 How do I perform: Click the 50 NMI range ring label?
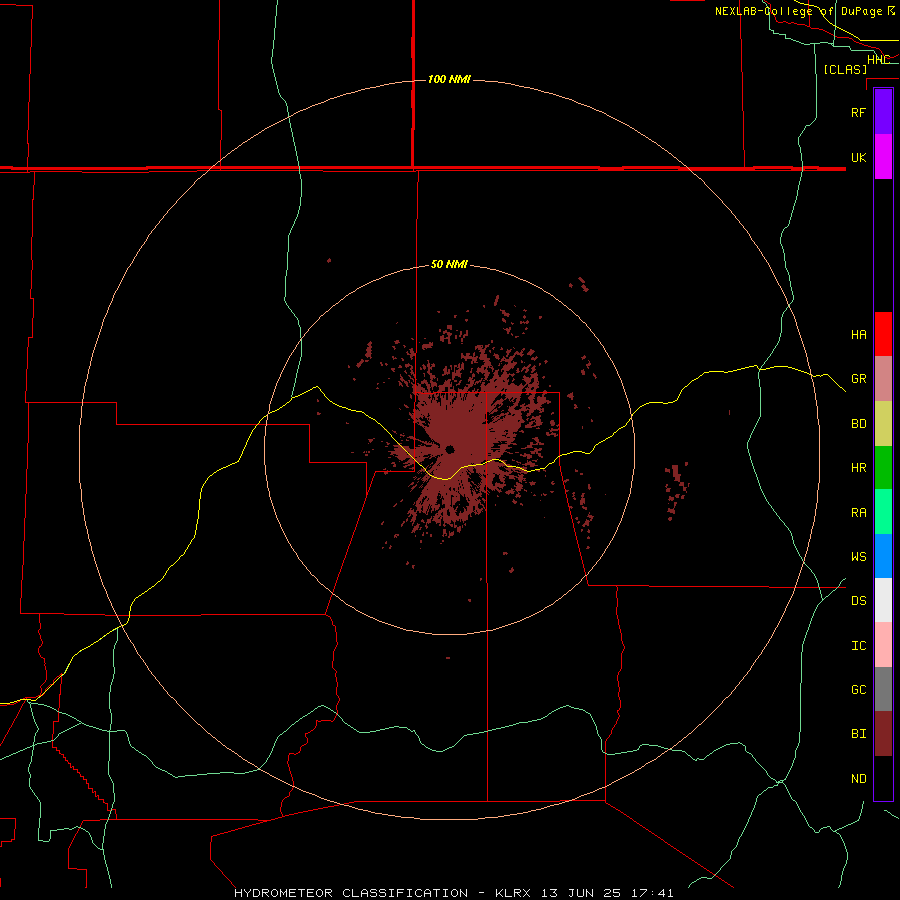click(449, 264)
